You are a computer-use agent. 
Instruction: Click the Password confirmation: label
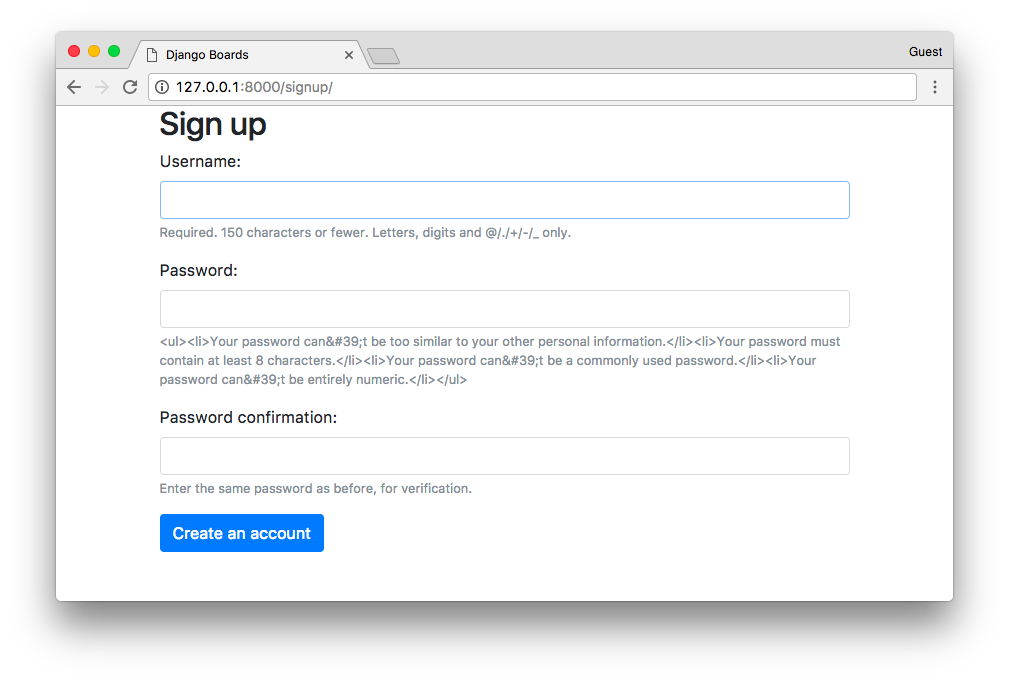pos(248,417)
